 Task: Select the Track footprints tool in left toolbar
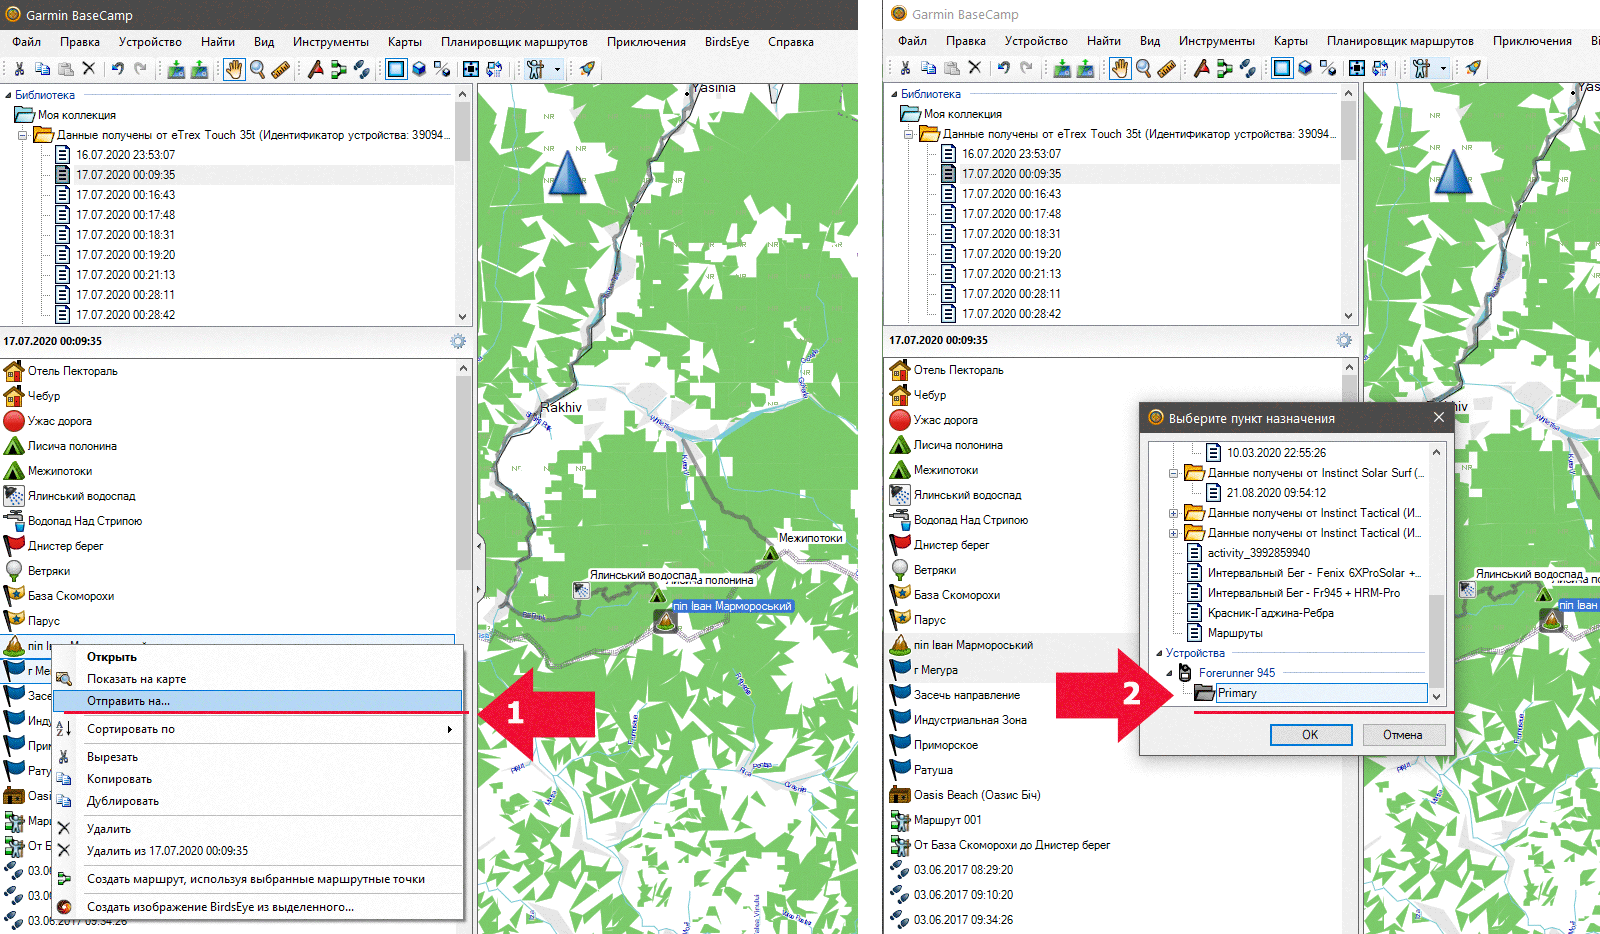point(362,69)
